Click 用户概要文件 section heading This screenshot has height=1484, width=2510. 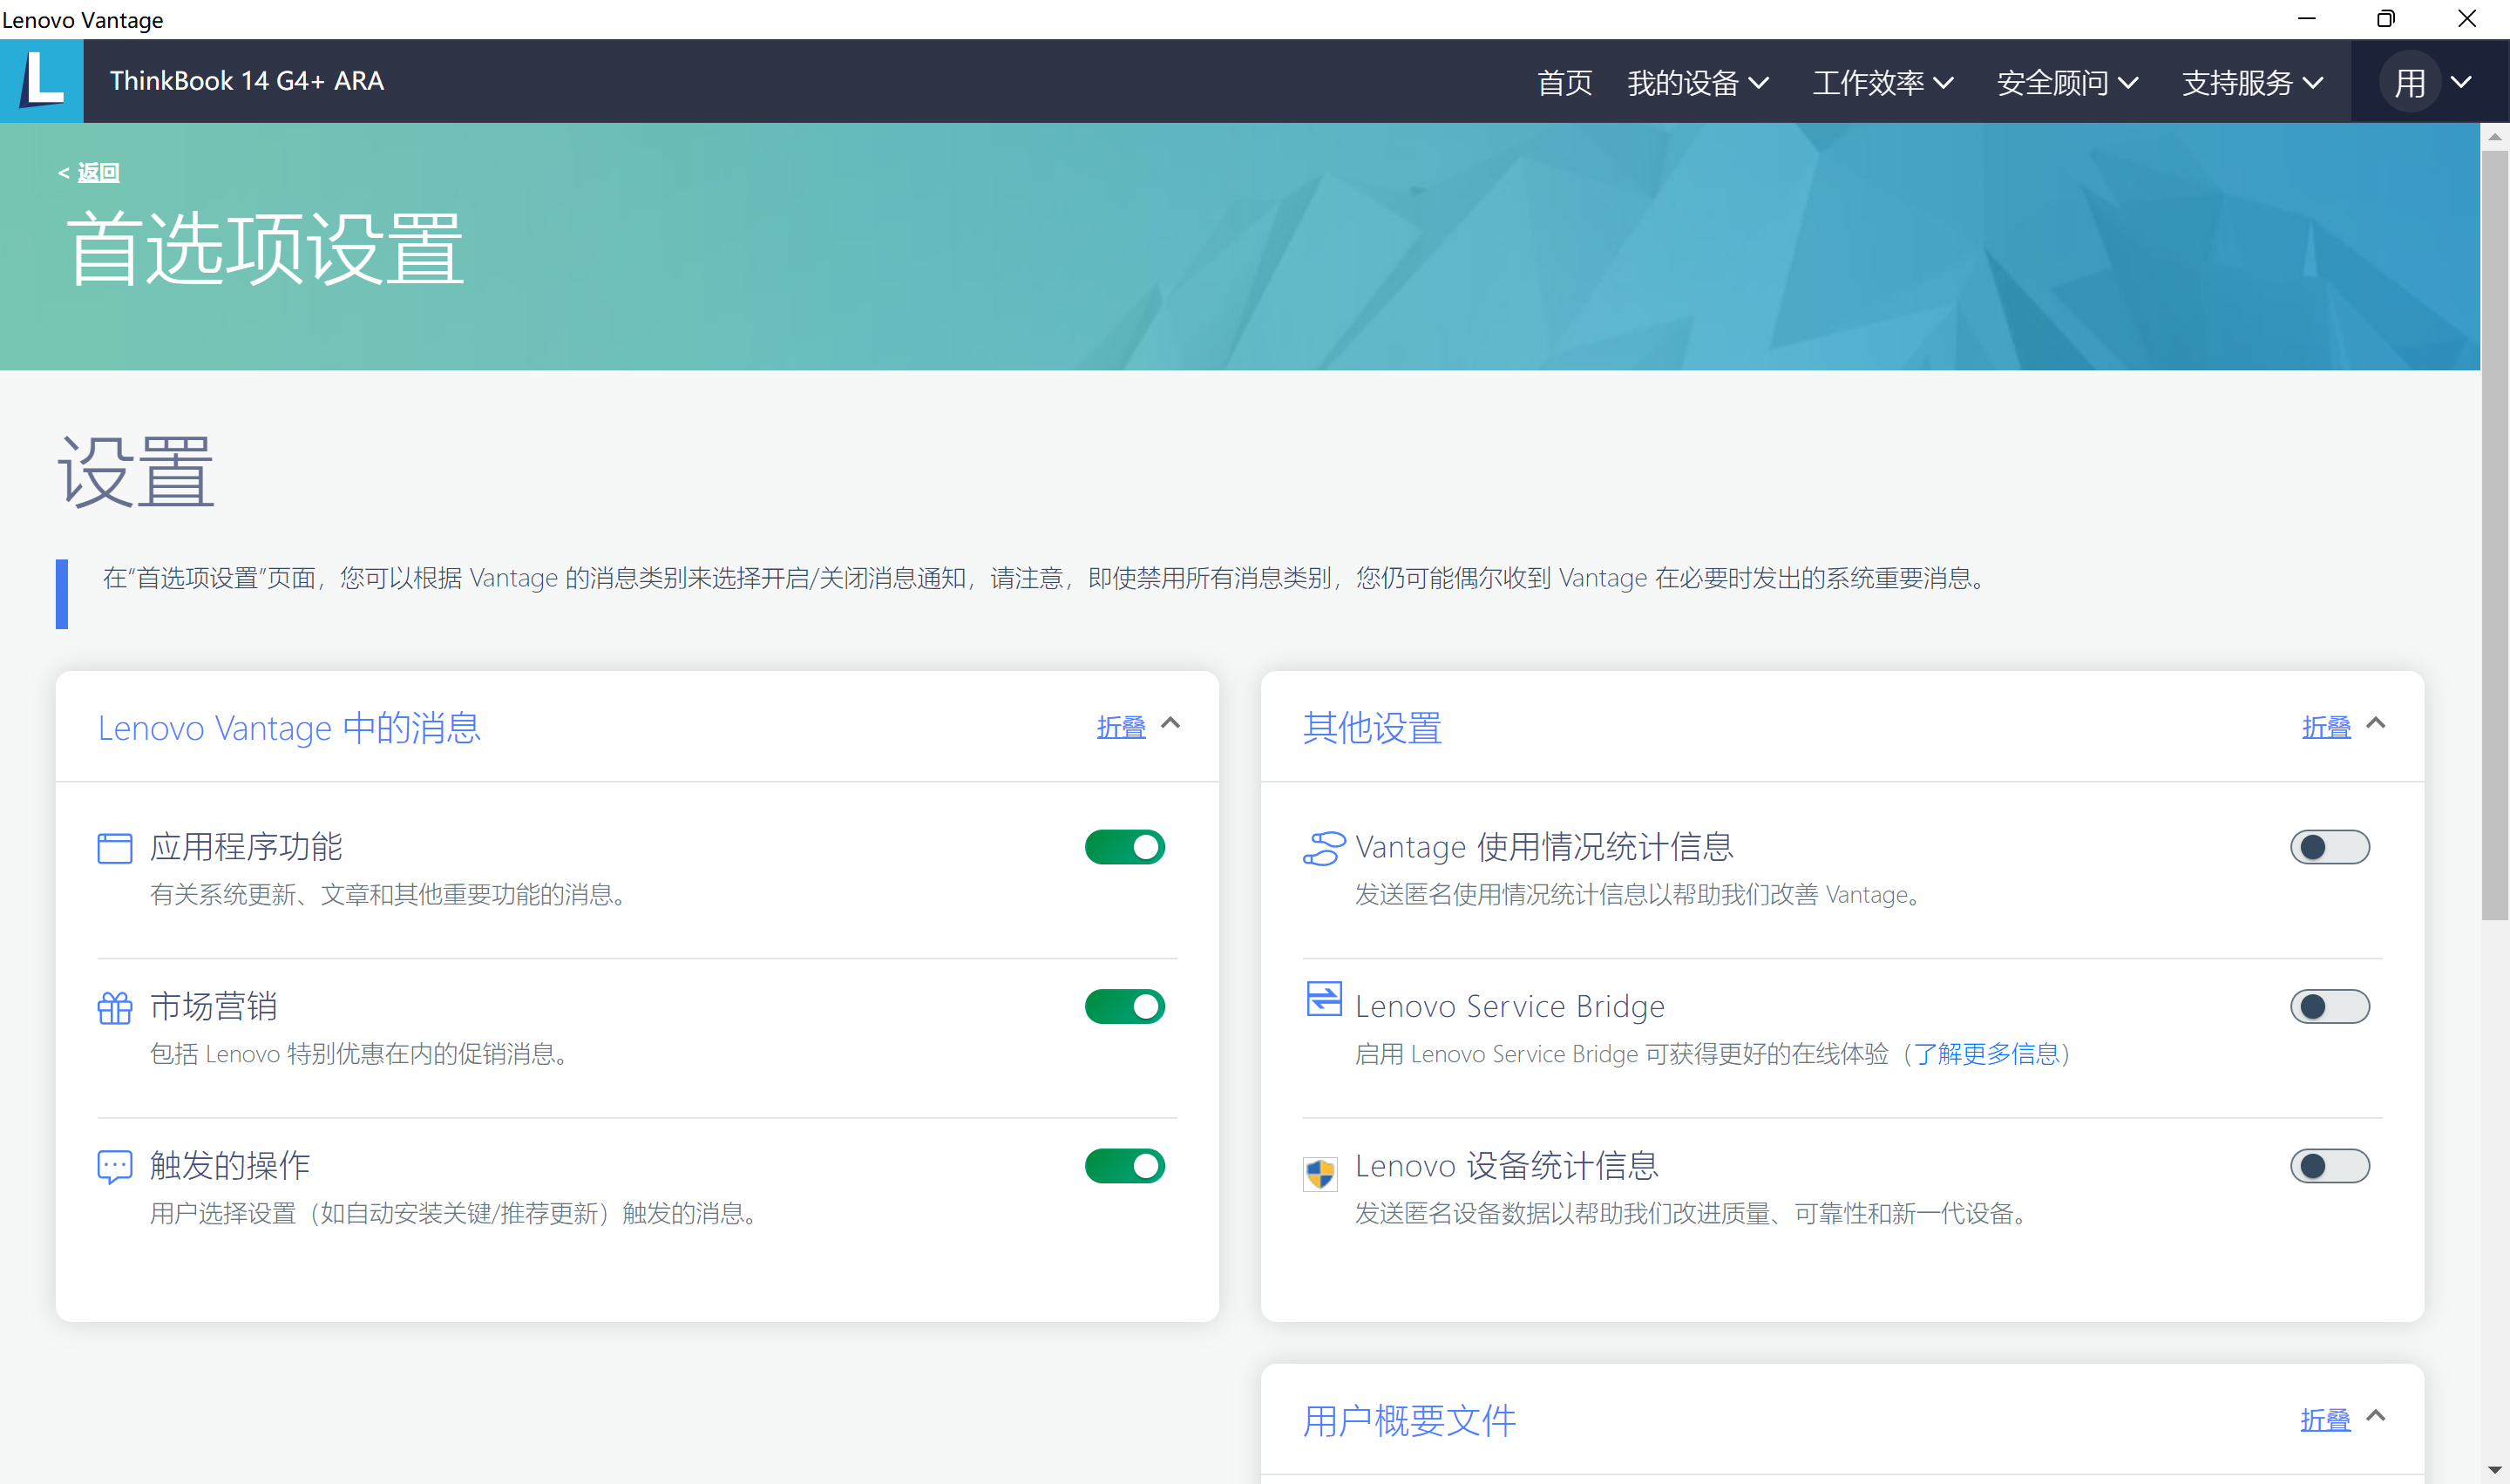(x=1409, y=1420)
